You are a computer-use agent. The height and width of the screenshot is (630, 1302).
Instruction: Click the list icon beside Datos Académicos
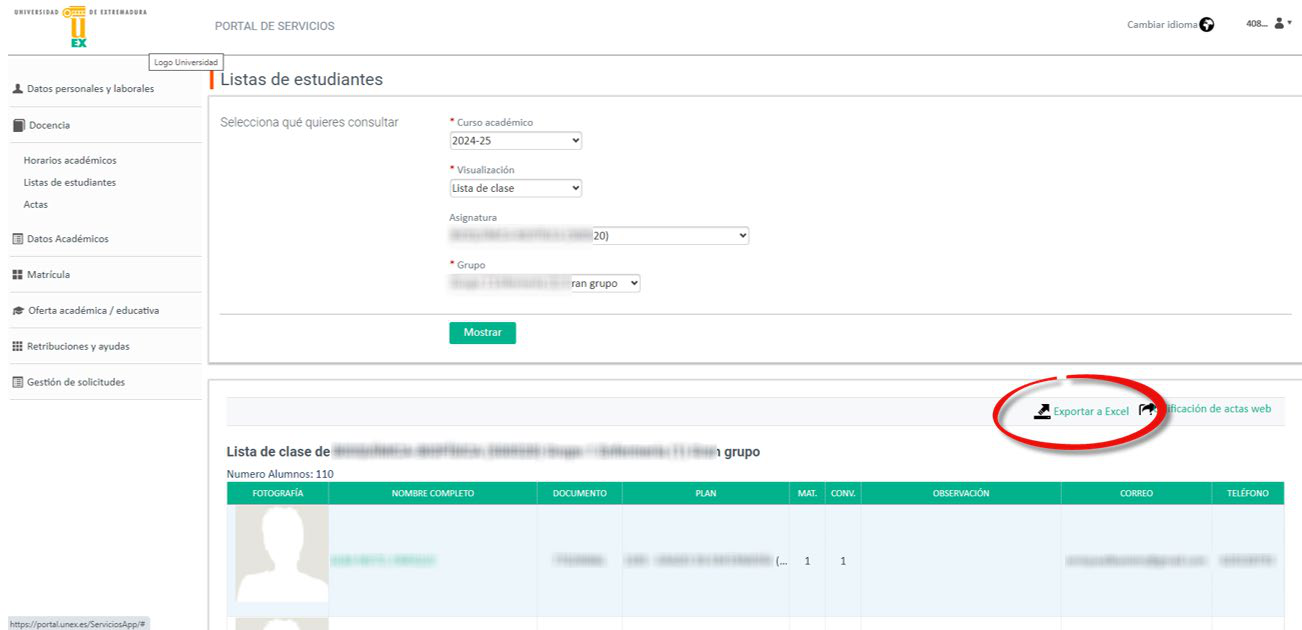pyautogui.click(x=18, y=239)
